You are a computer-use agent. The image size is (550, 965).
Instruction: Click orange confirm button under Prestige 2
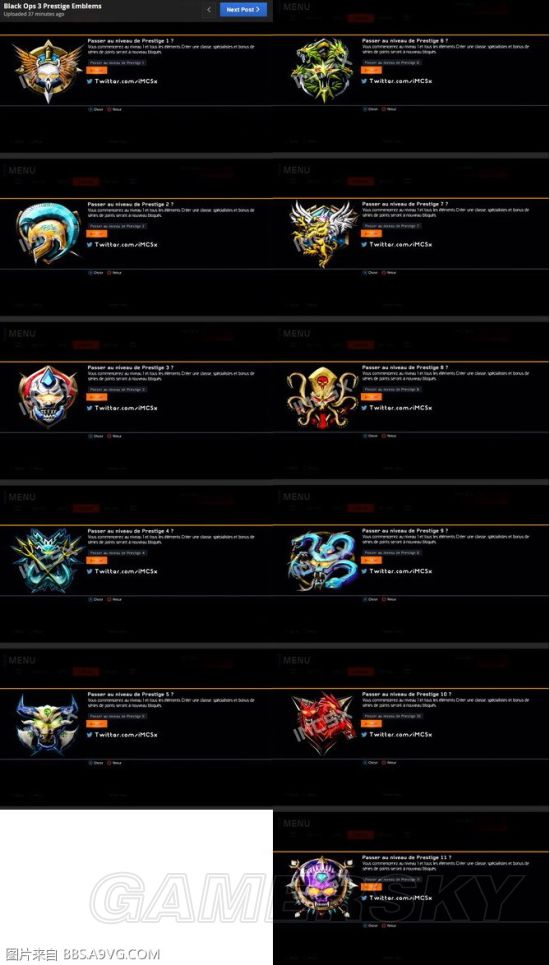pos(97,234)
